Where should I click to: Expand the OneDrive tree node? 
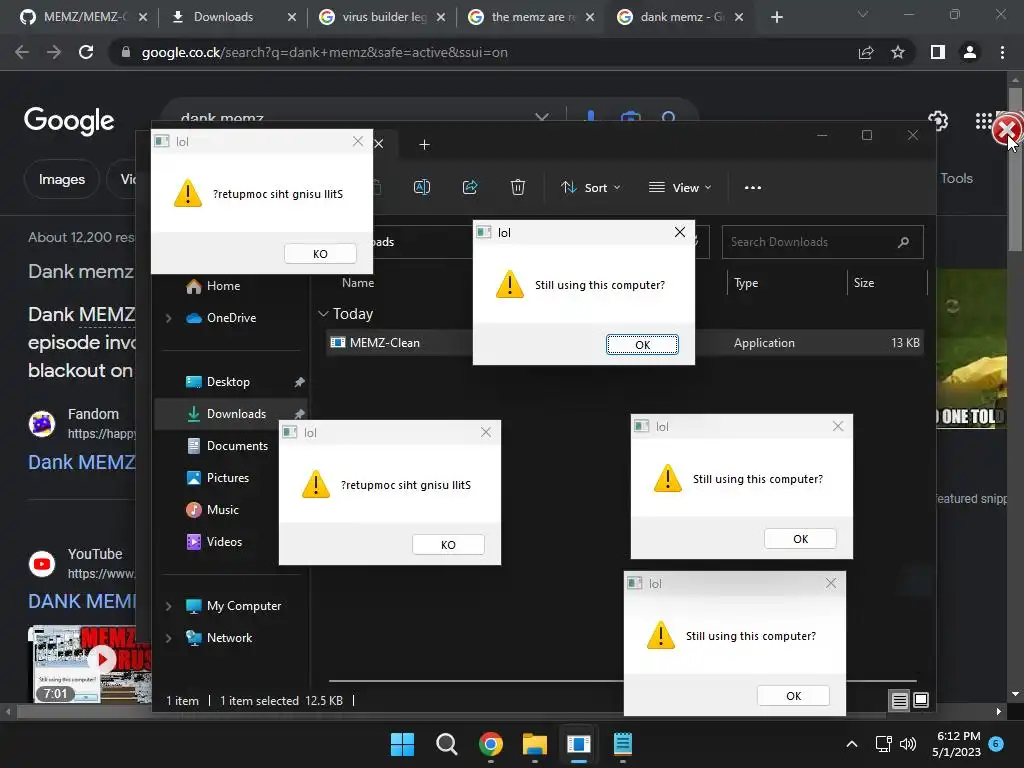tap(168, 318)
